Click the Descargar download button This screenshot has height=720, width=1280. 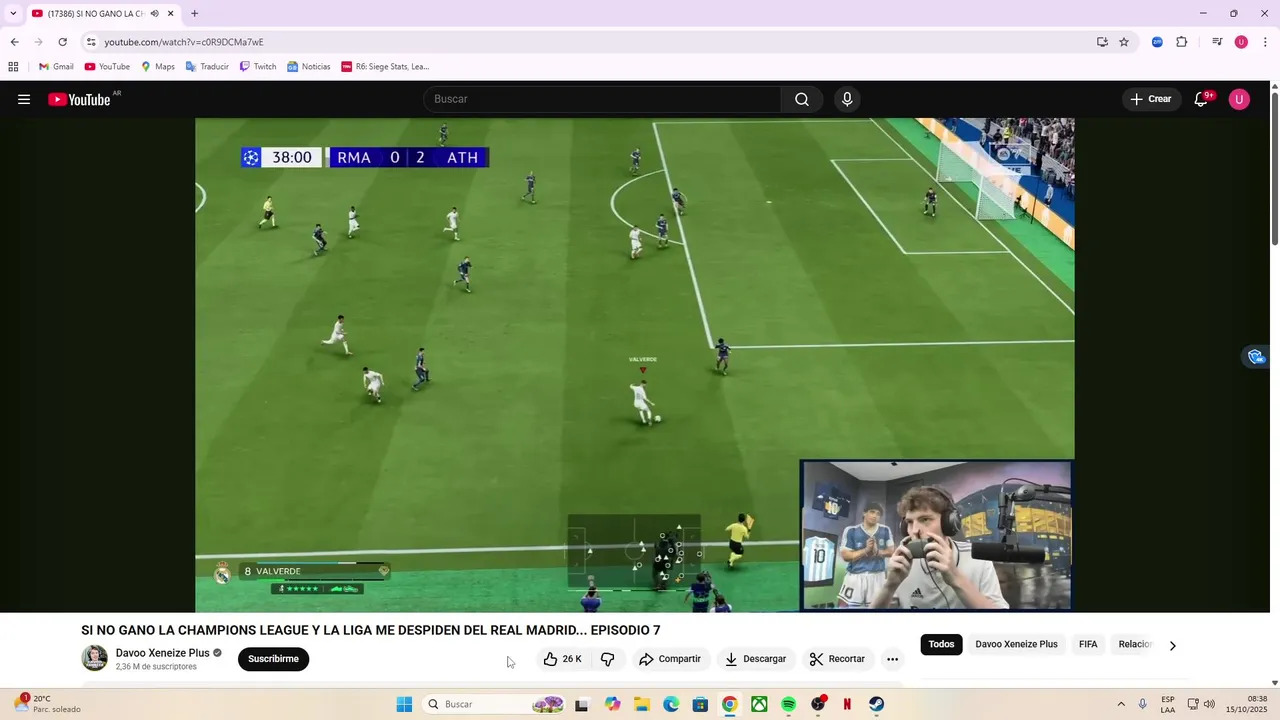755,659
